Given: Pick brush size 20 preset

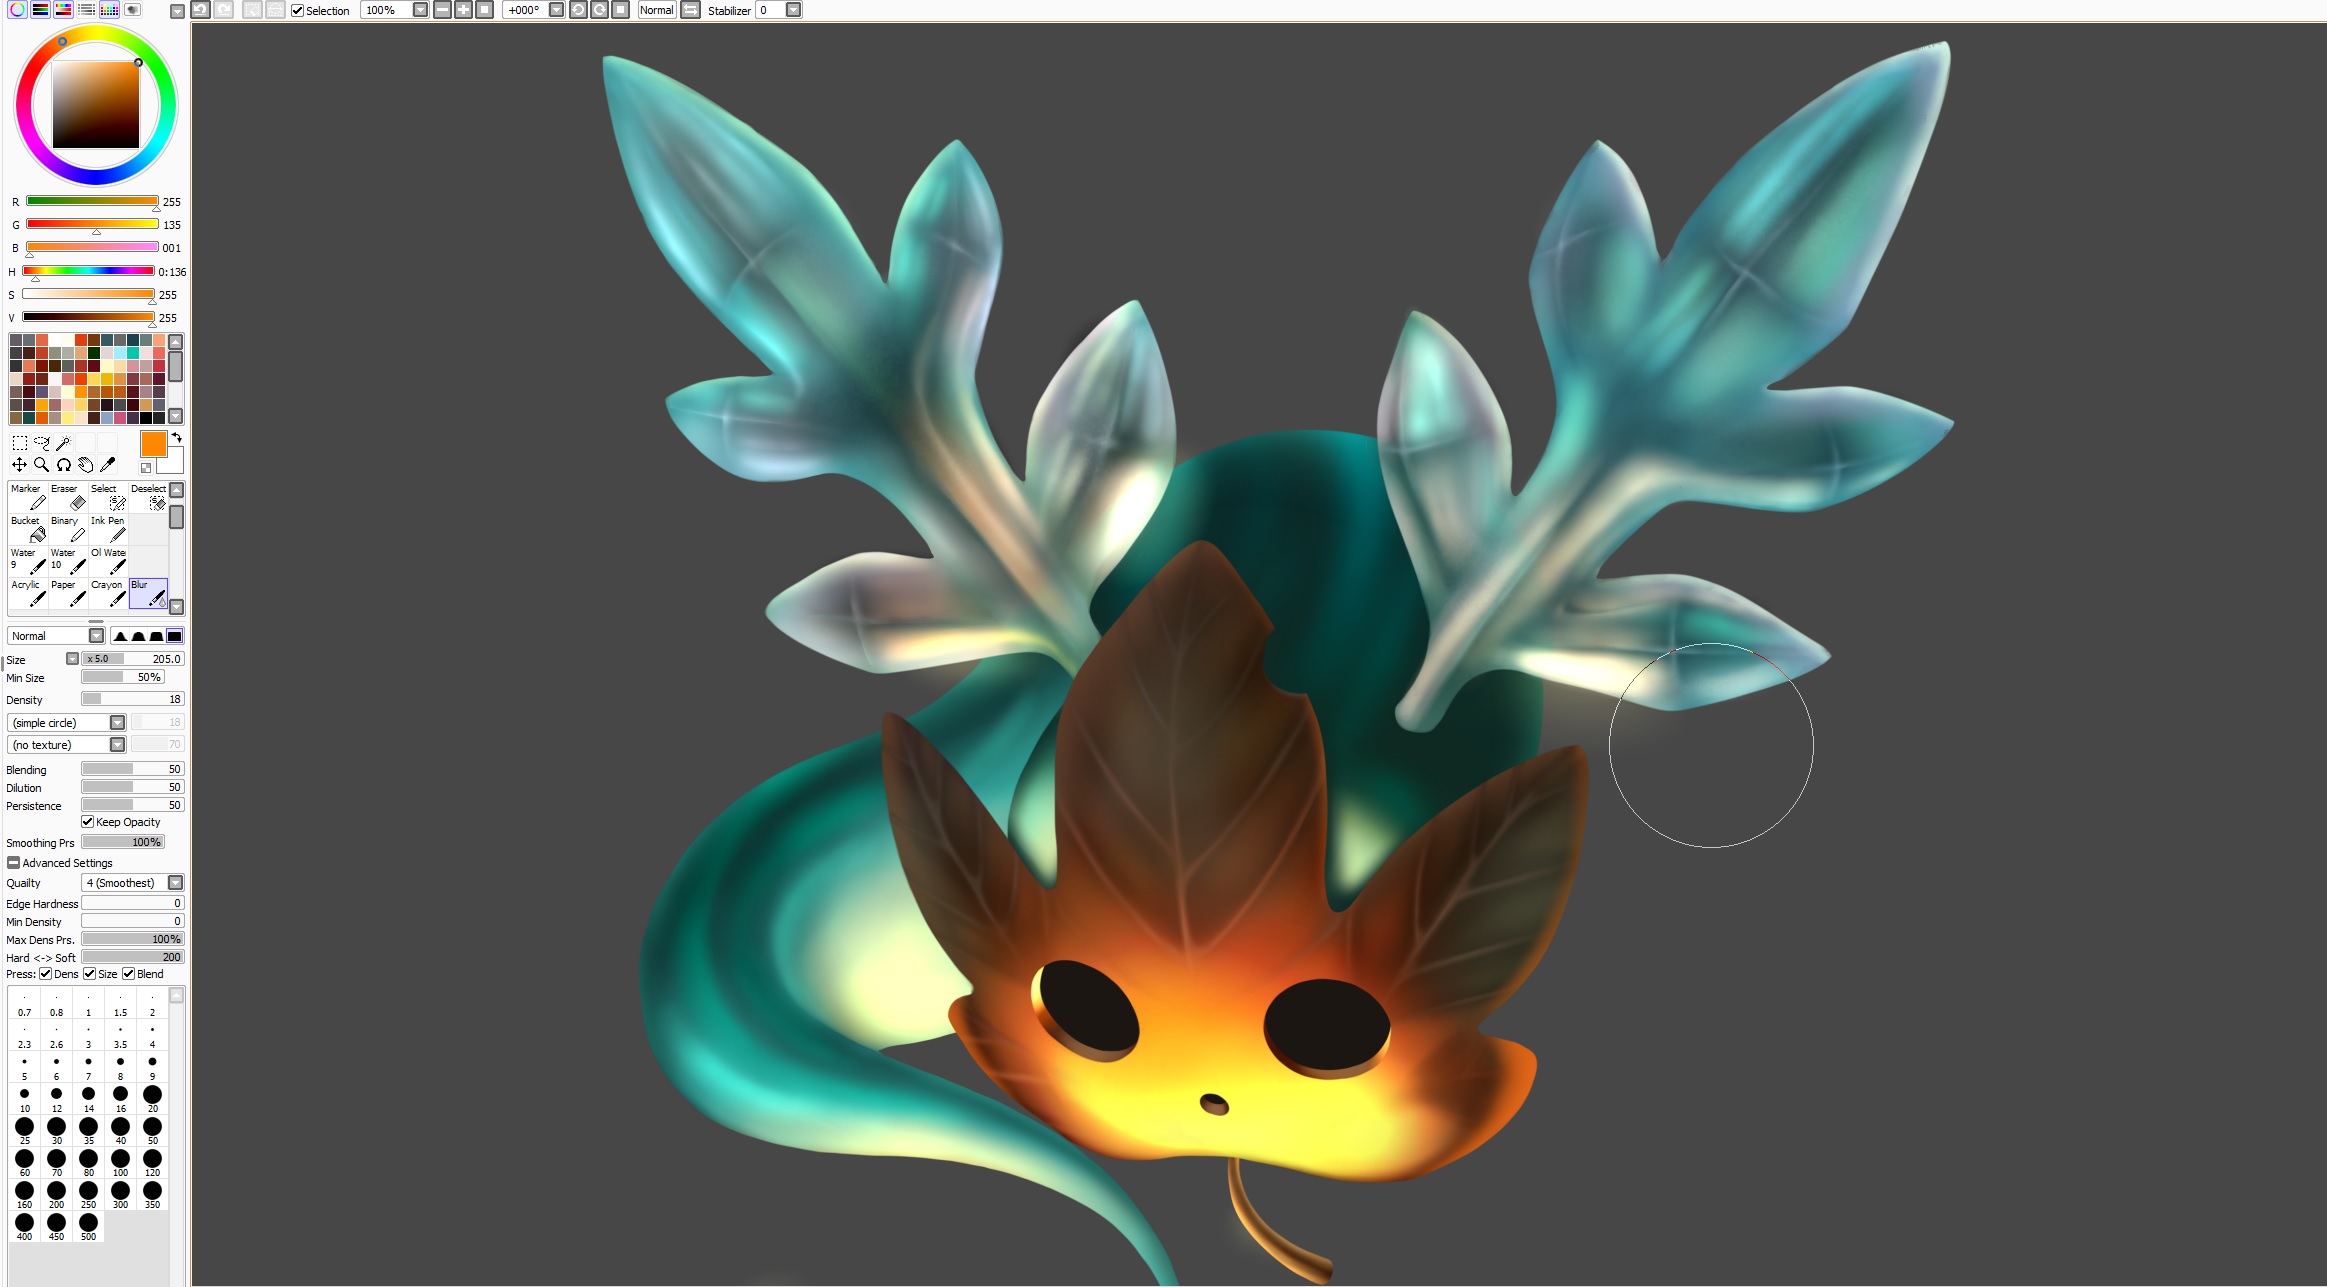Looking at the screenshot, I should (152, 1099).
